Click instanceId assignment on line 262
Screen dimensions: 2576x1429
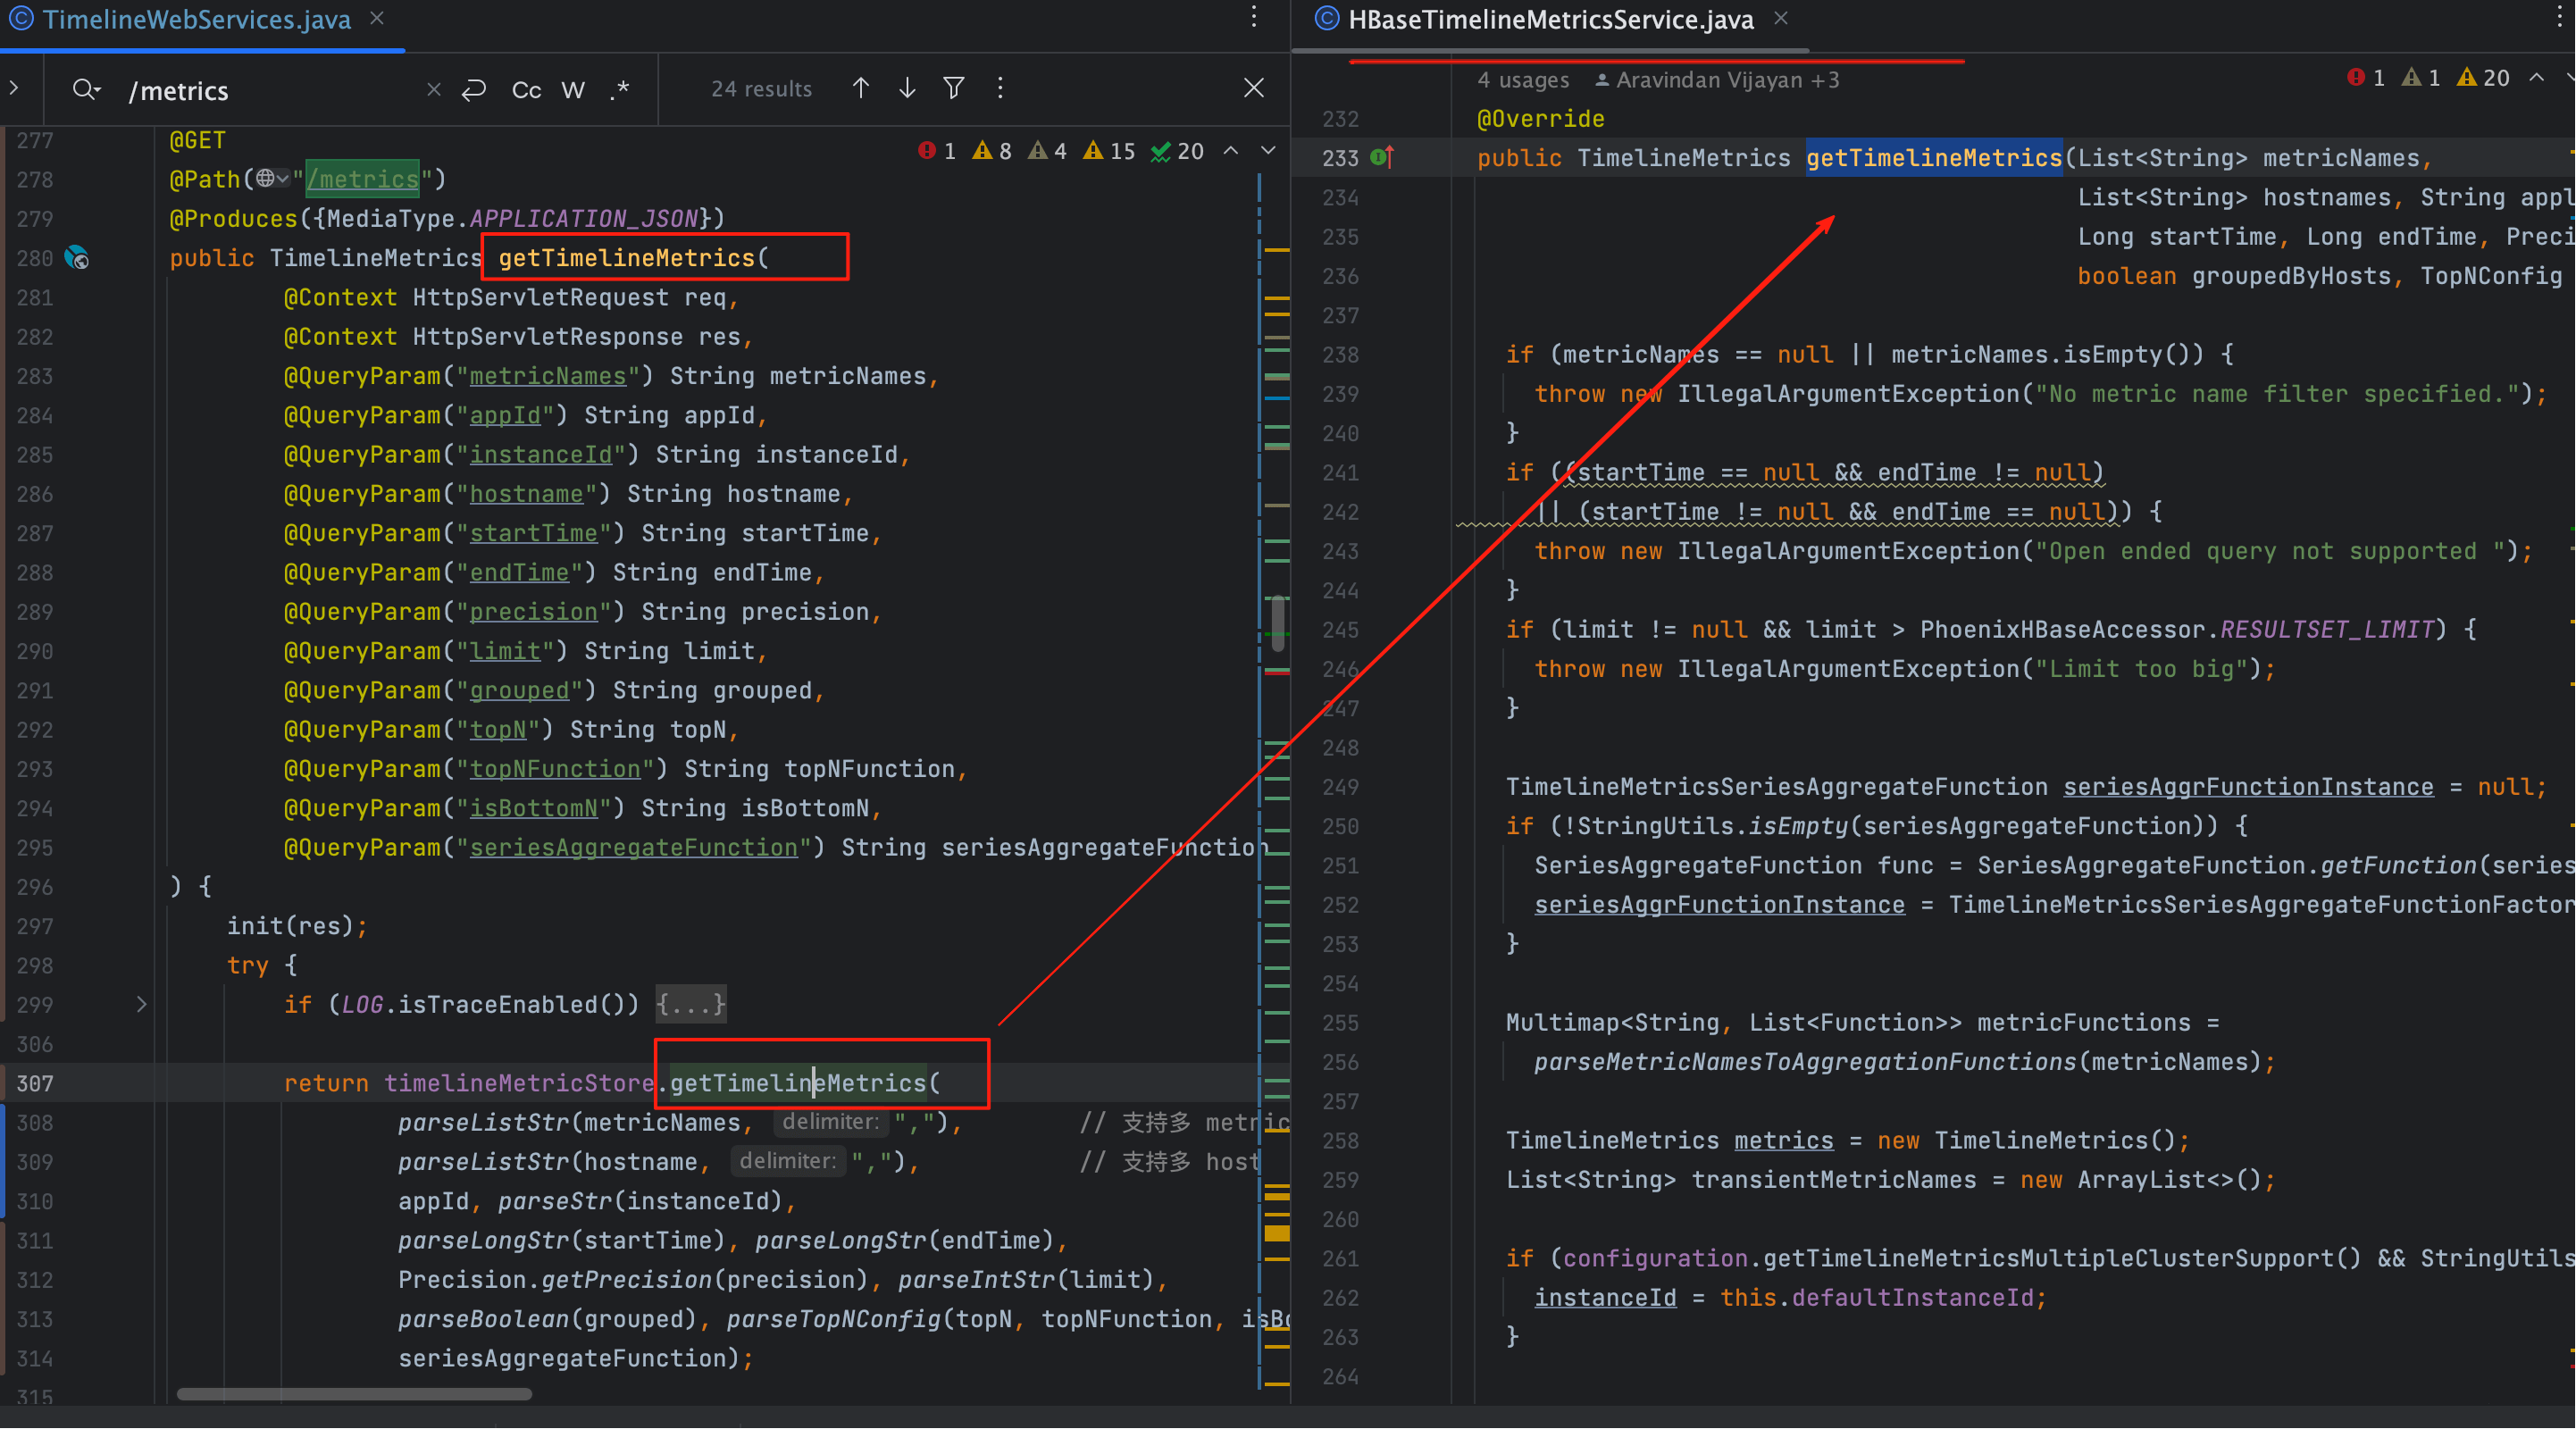[x=1605, y=1298]
